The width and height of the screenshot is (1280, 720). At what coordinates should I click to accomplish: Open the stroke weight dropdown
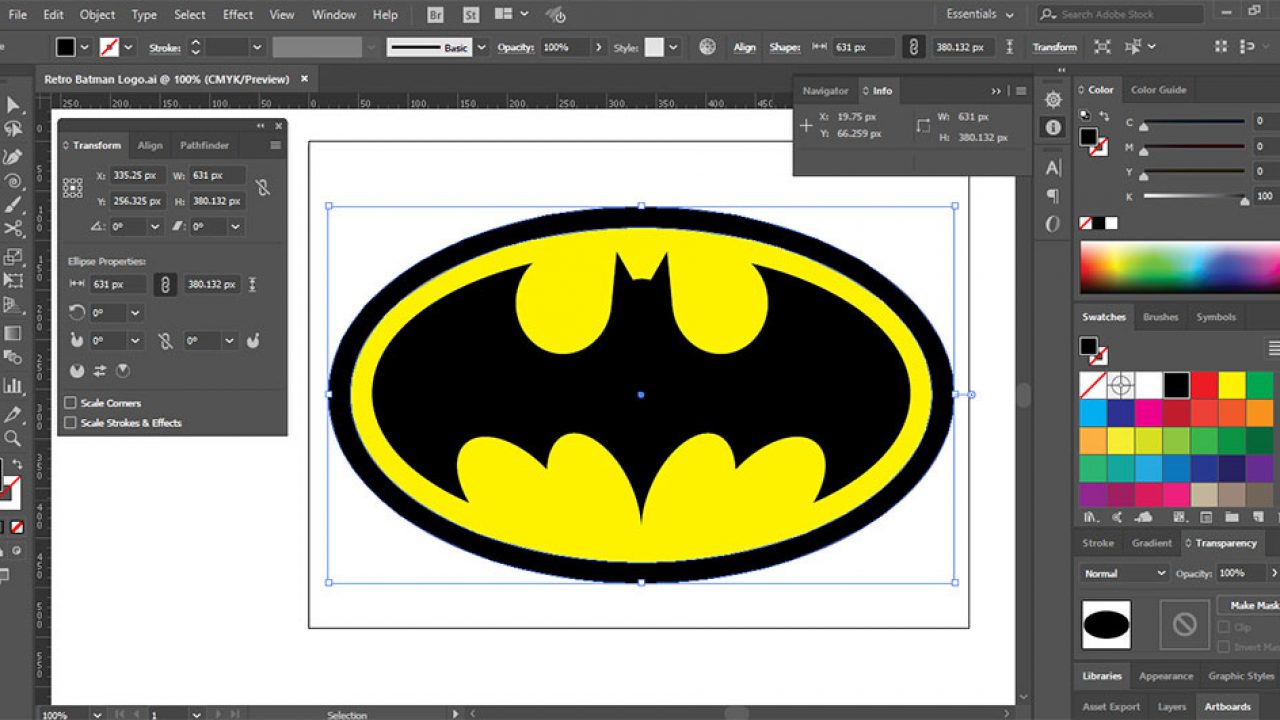coord(257,47)
